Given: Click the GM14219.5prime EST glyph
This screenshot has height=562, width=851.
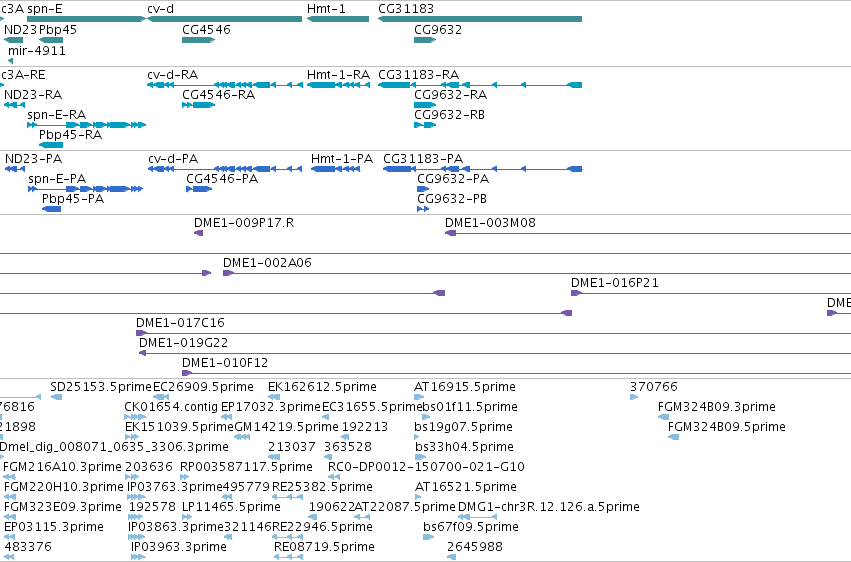Looking at the screenshot, I should [242, 438].
